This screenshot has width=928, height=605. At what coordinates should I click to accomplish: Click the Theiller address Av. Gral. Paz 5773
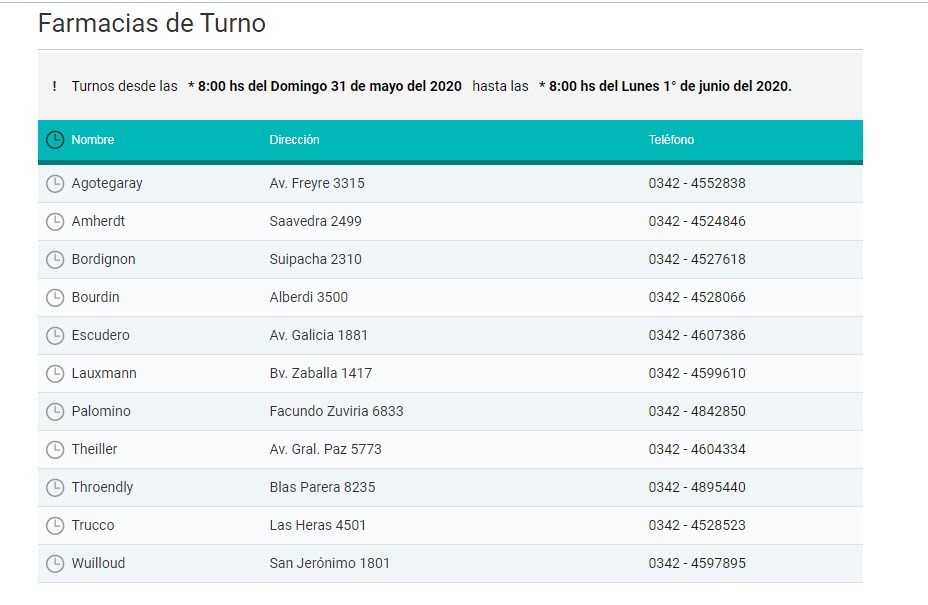coord(325,450)
